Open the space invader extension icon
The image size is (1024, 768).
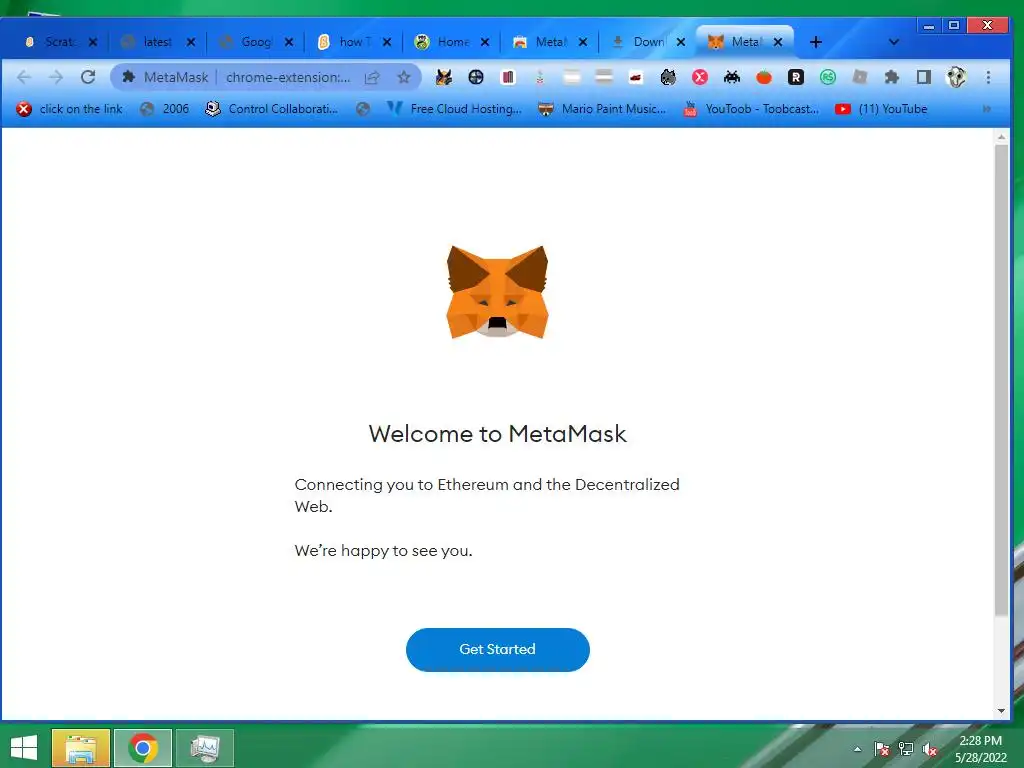(732, 77)
